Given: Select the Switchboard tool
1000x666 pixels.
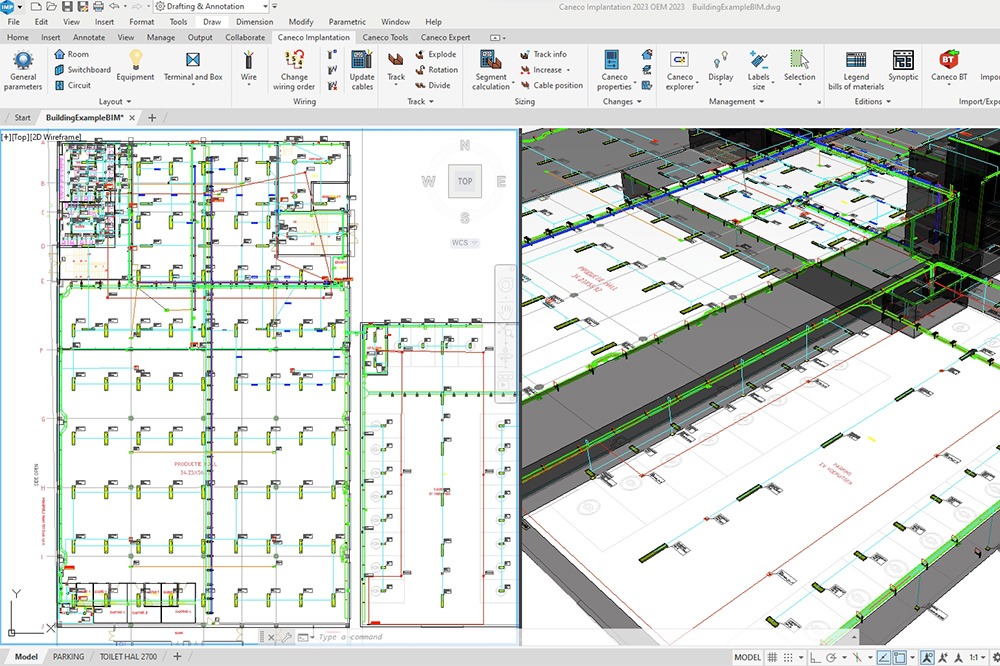Looking at the screenshot, I should tap(82, 70).
